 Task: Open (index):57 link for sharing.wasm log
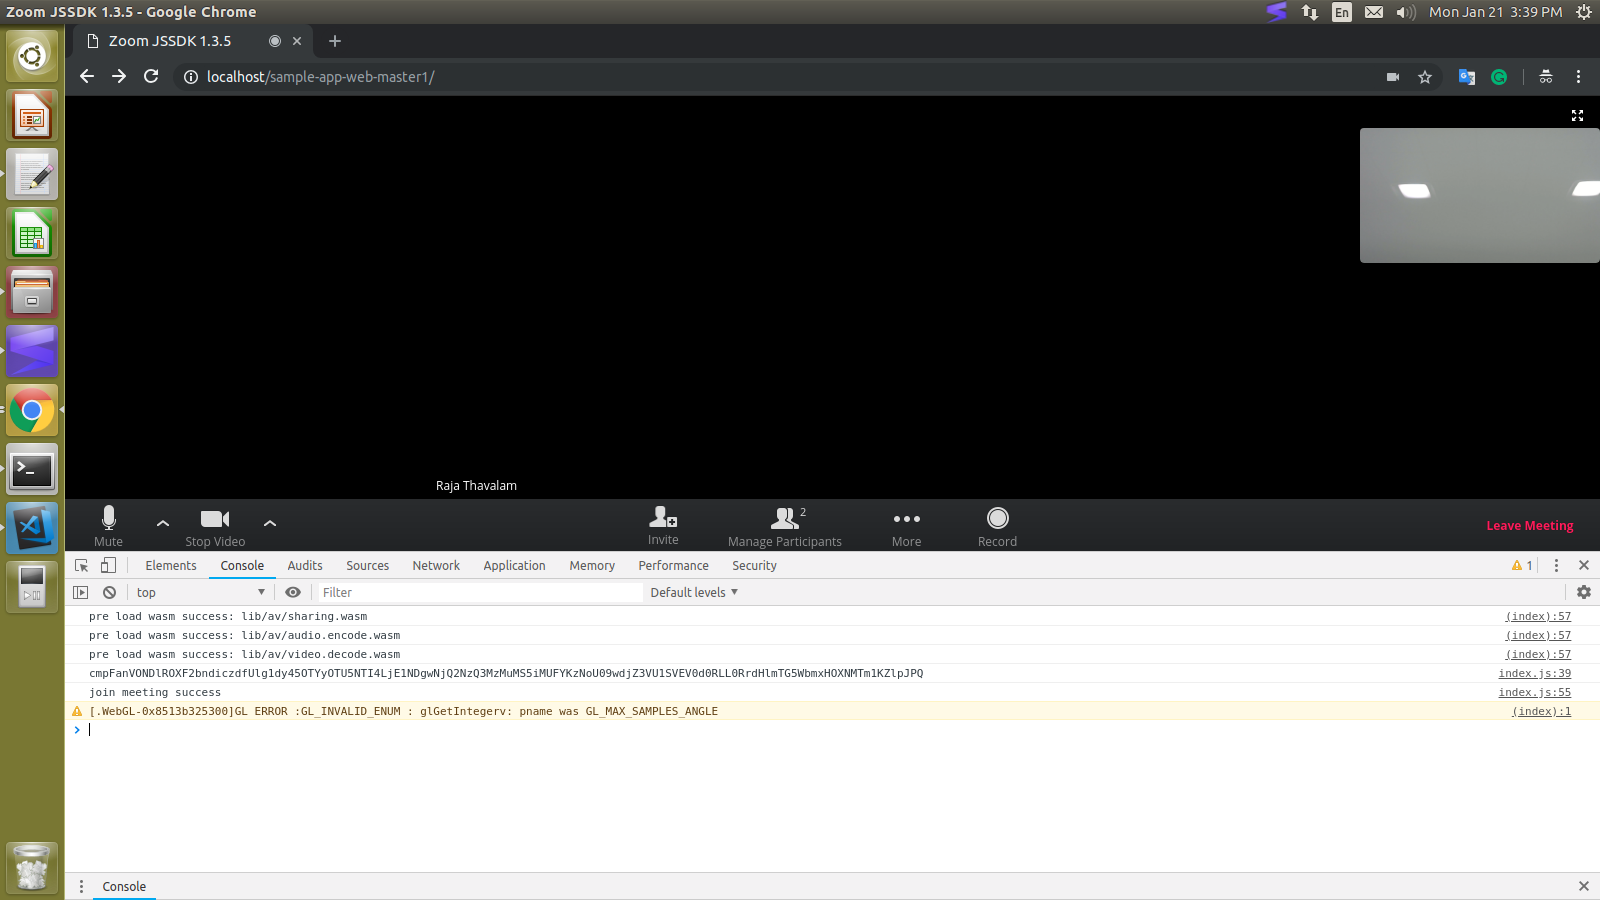(x=1538, y=616)
